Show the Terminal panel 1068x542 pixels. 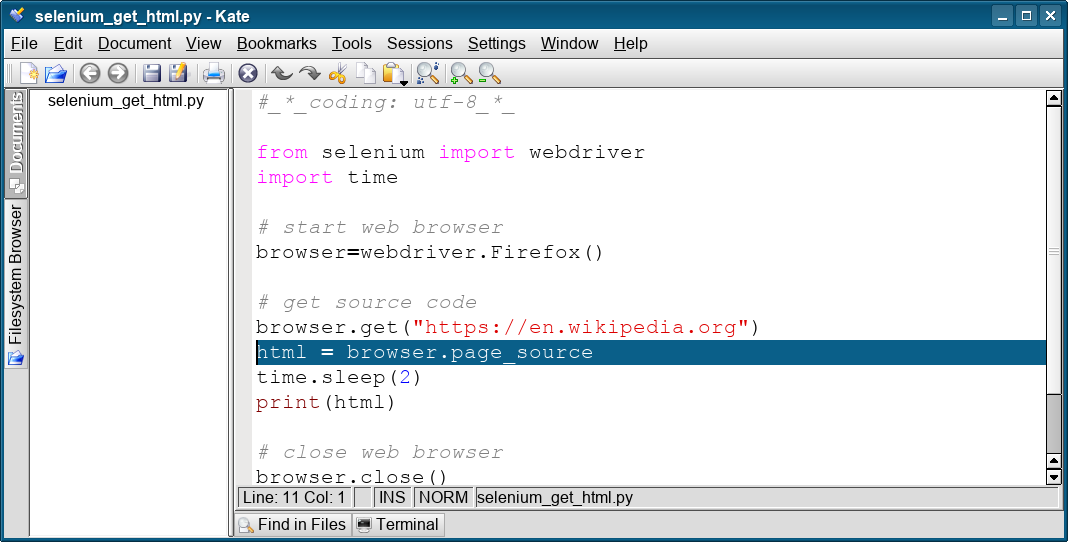399,524
